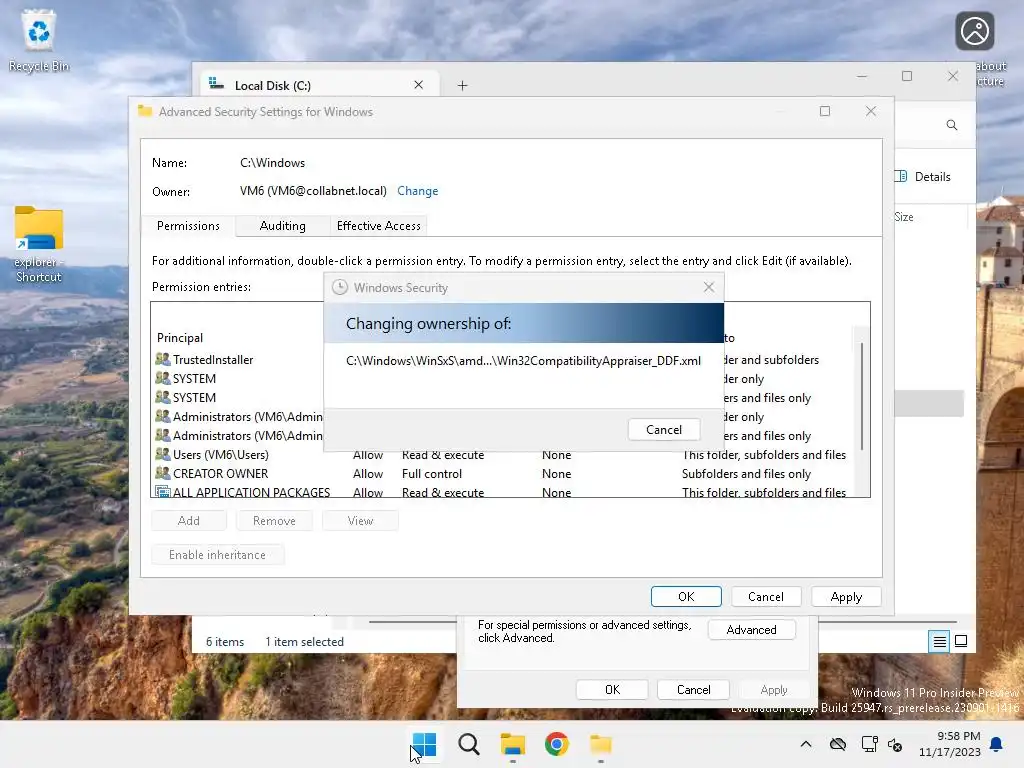Image resolution: width=1024 pixels, height=768 pixels.
Task: Click the permission entries vertical scrollbar
Action: pos(862,396)
